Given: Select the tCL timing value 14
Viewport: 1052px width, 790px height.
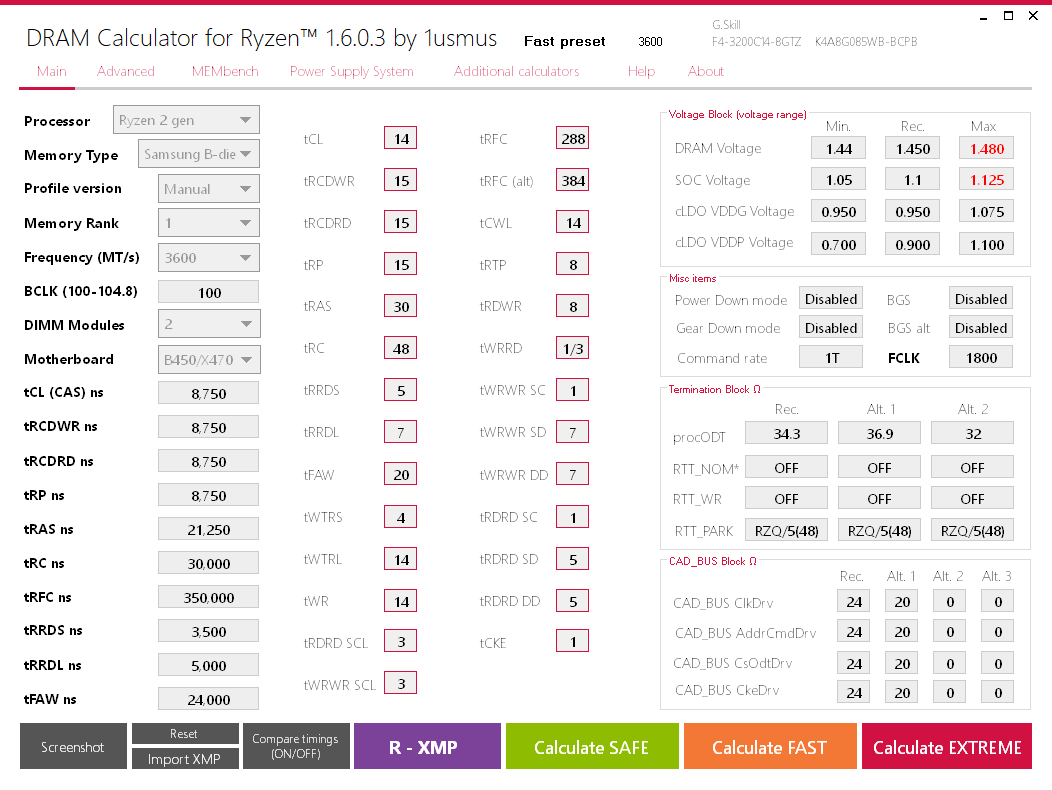Looking at the screenshot, I should click(x=401, y=138).
